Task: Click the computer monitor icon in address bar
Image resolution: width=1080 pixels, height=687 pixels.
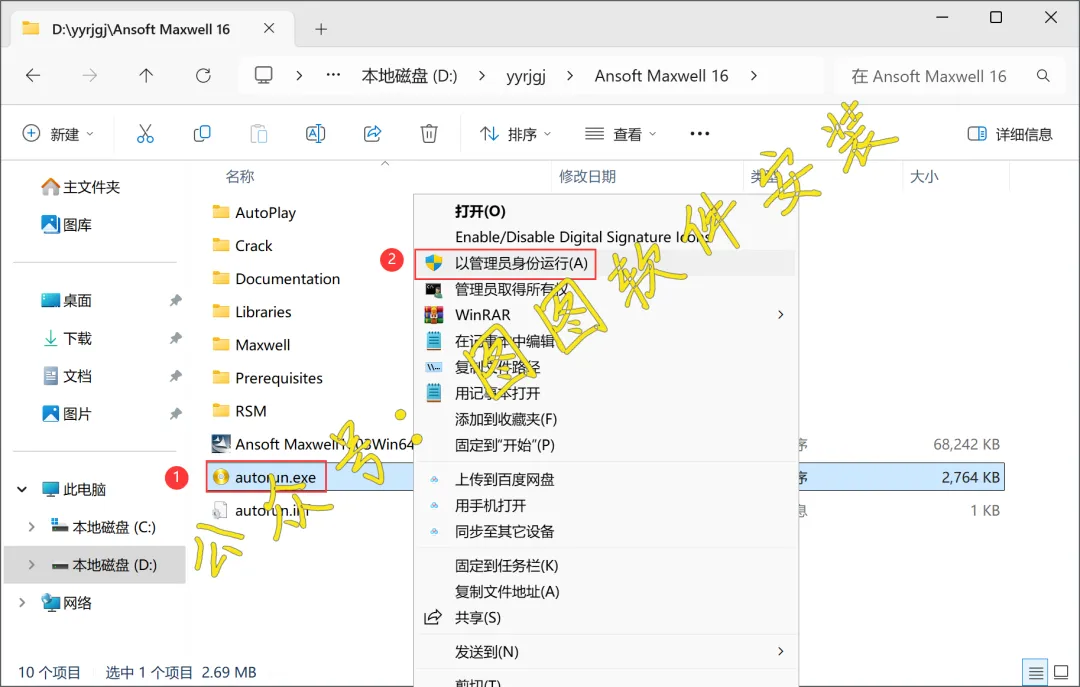Action: 264,75
